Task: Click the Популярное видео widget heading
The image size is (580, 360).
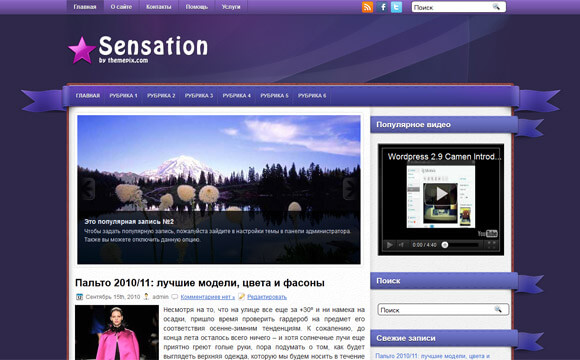Action: [x=413, y=125]
